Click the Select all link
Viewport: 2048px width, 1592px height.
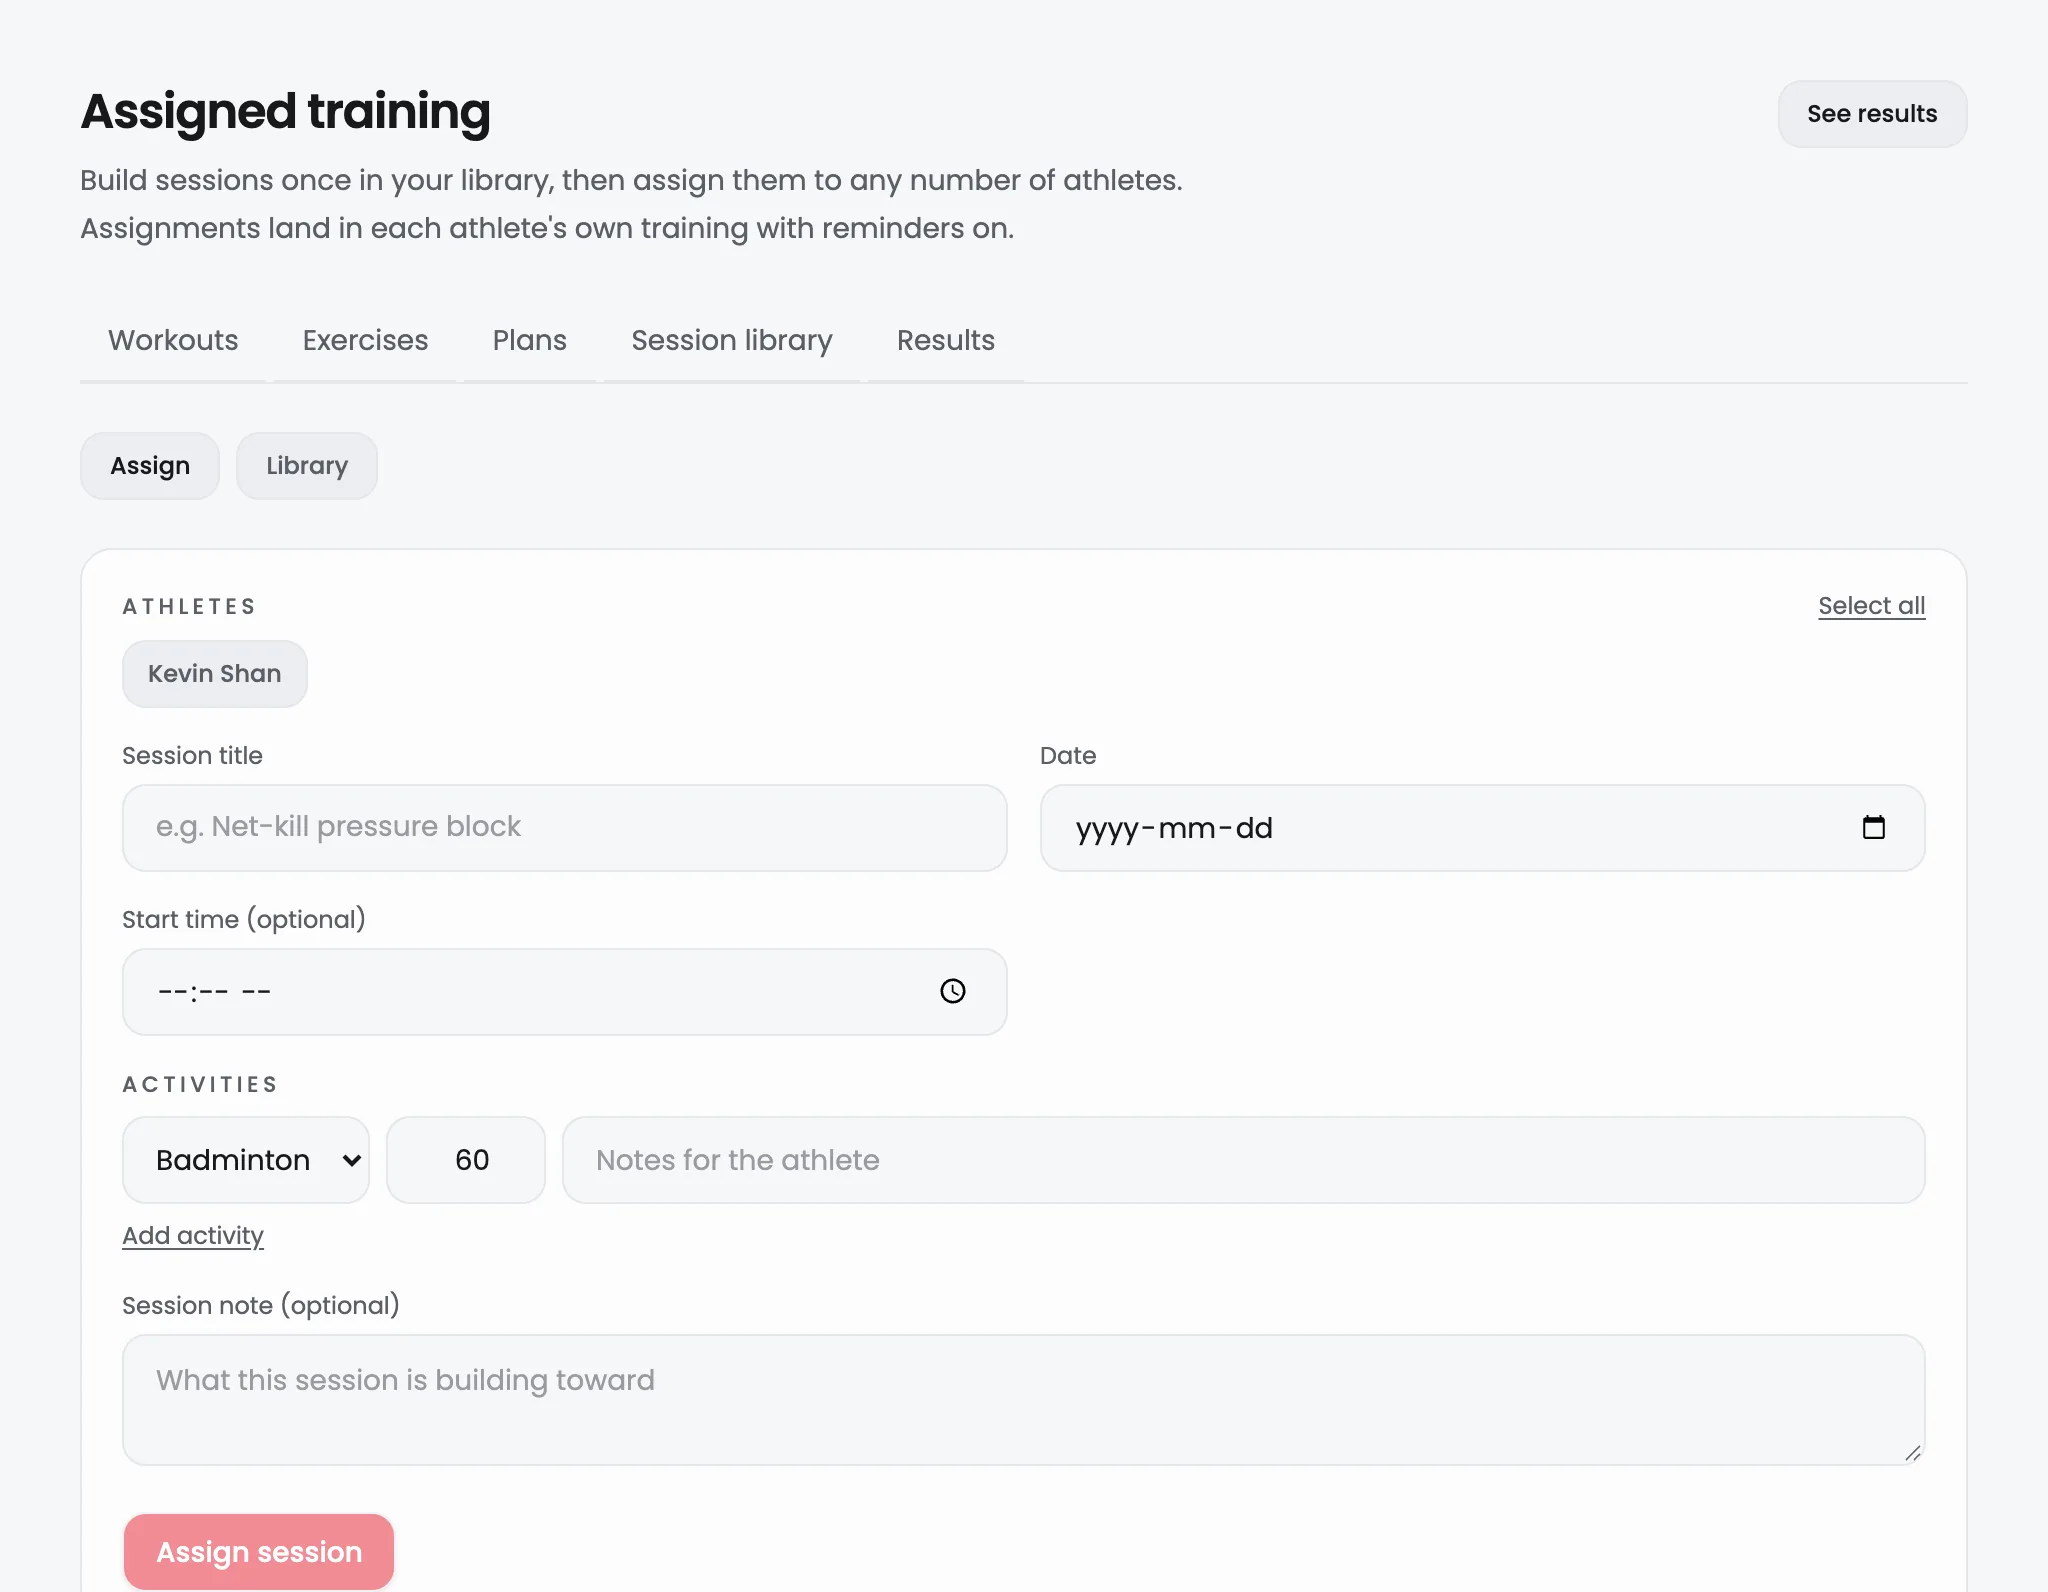pyautogui.click(x=1872, y=606)
